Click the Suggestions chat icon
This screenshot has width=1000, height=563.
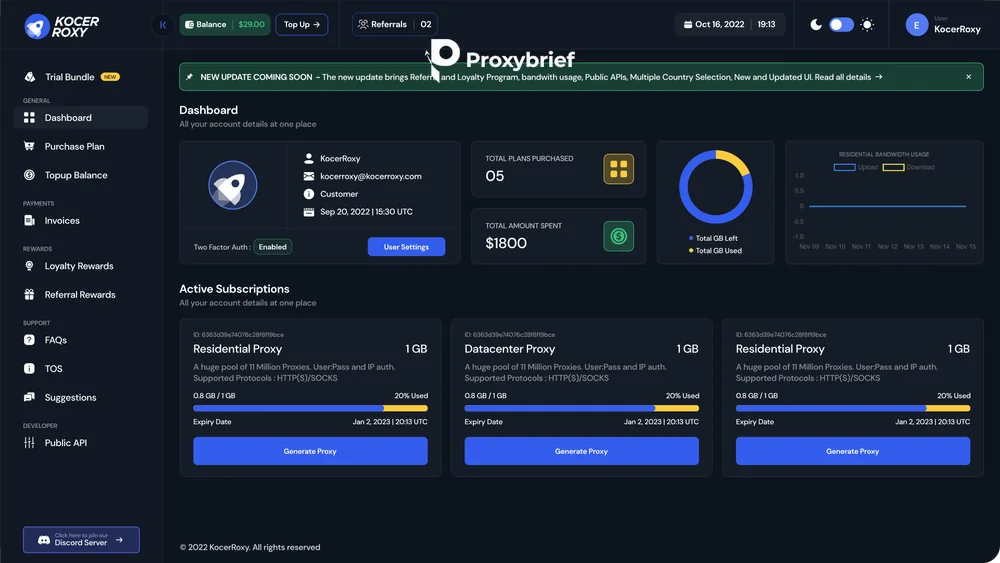[29, 397]
